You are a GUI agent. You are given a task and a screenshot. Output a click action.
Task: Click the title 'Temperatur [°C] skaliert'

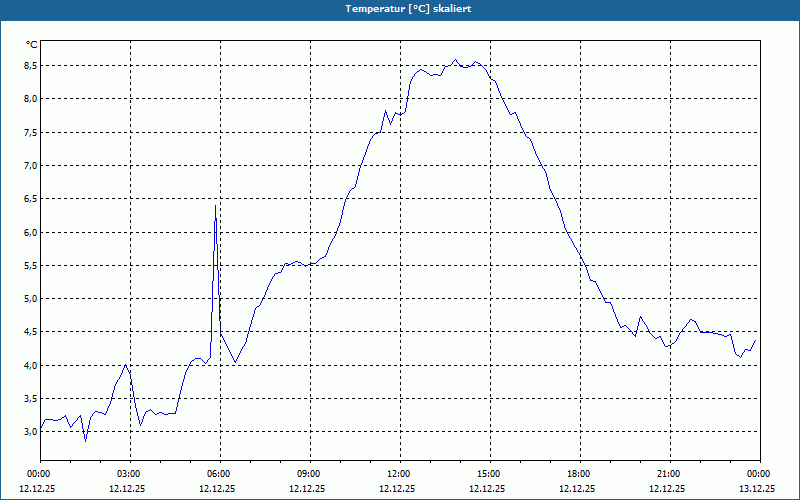(408, 9)
